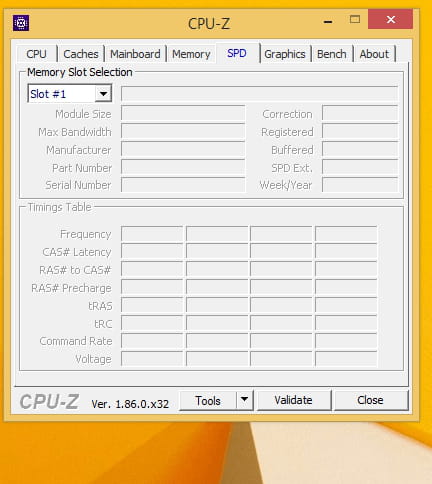
Task: Switch to the Bench tab
Action: pos(332,54)
